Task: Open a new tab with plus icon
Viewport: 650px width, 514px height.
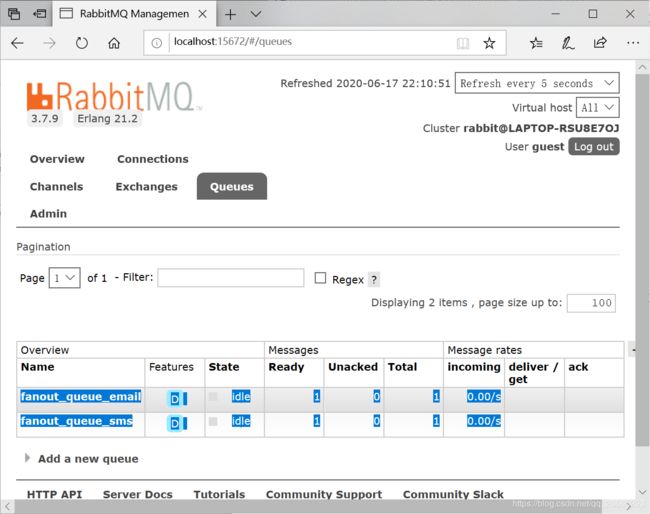Action: click(230, 15)
